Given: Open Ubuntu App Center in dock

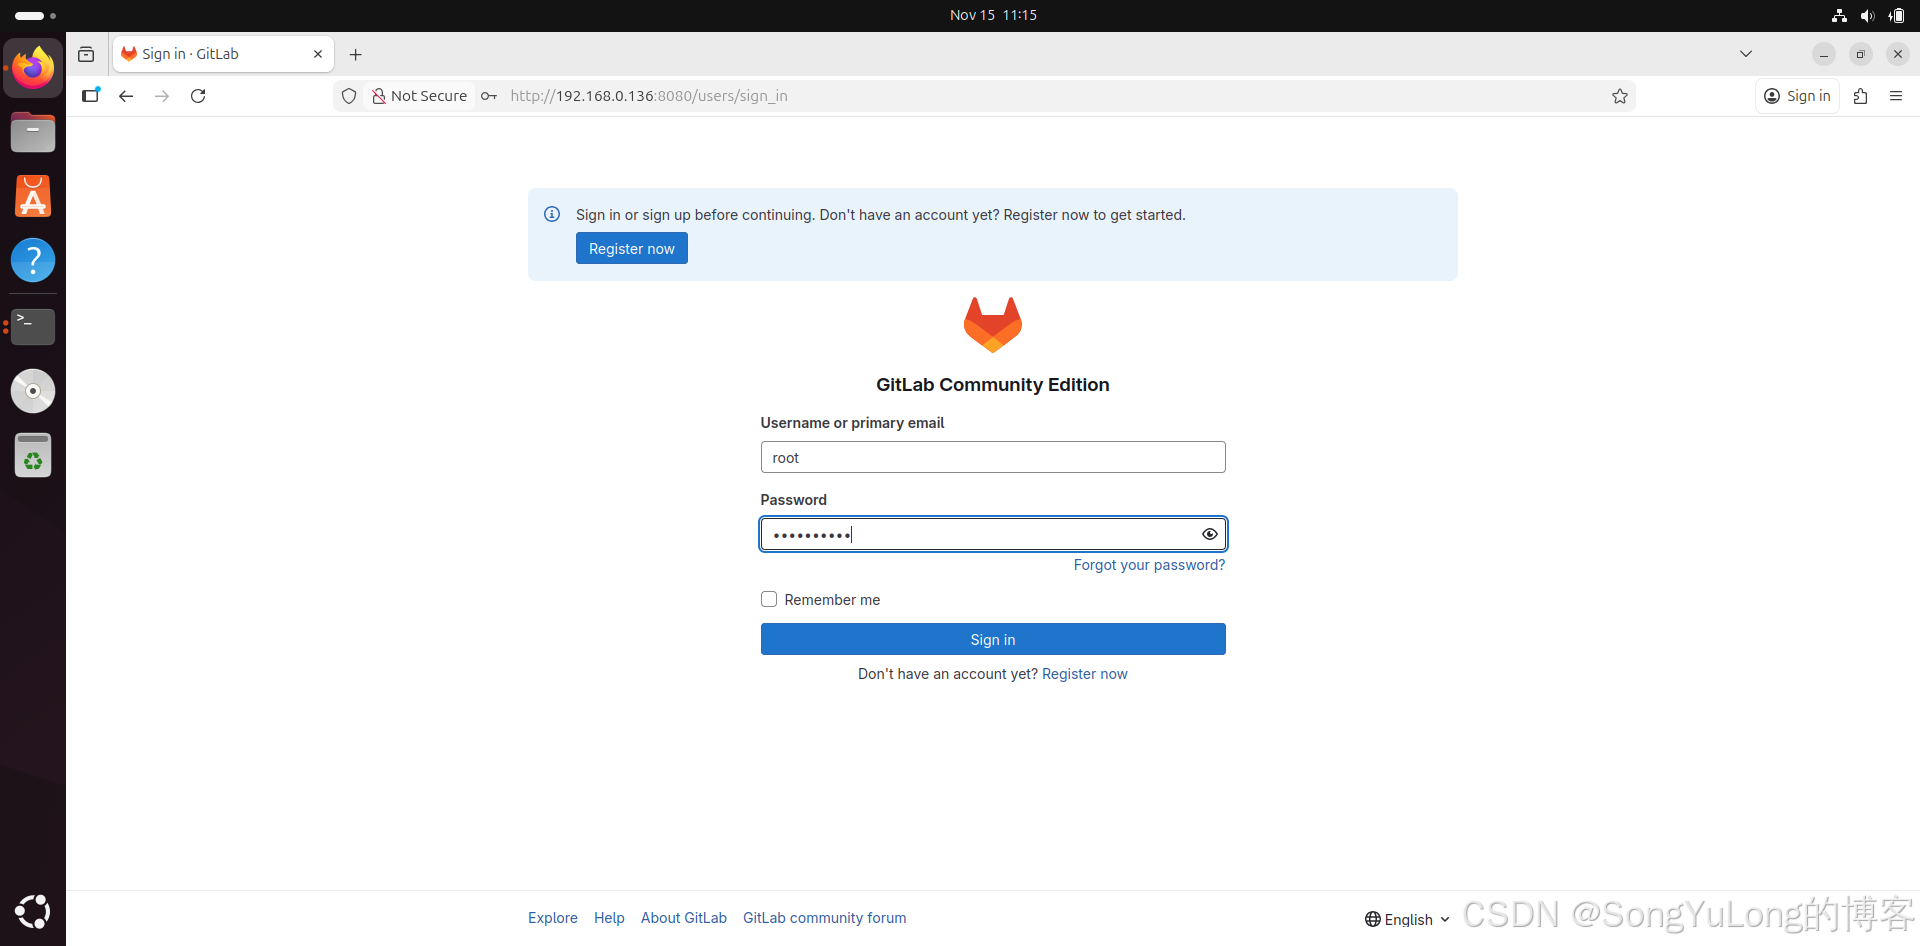Looking at the screenshot, I should click(33, 197).
